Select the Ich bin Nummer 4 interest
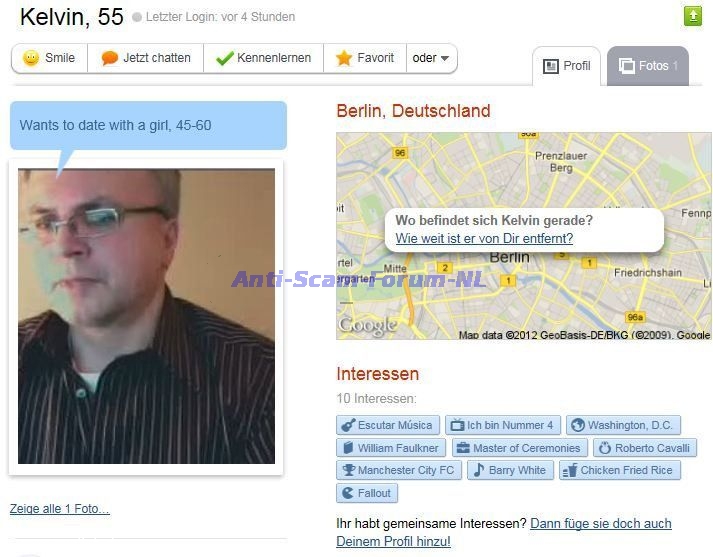 point(503,425)
